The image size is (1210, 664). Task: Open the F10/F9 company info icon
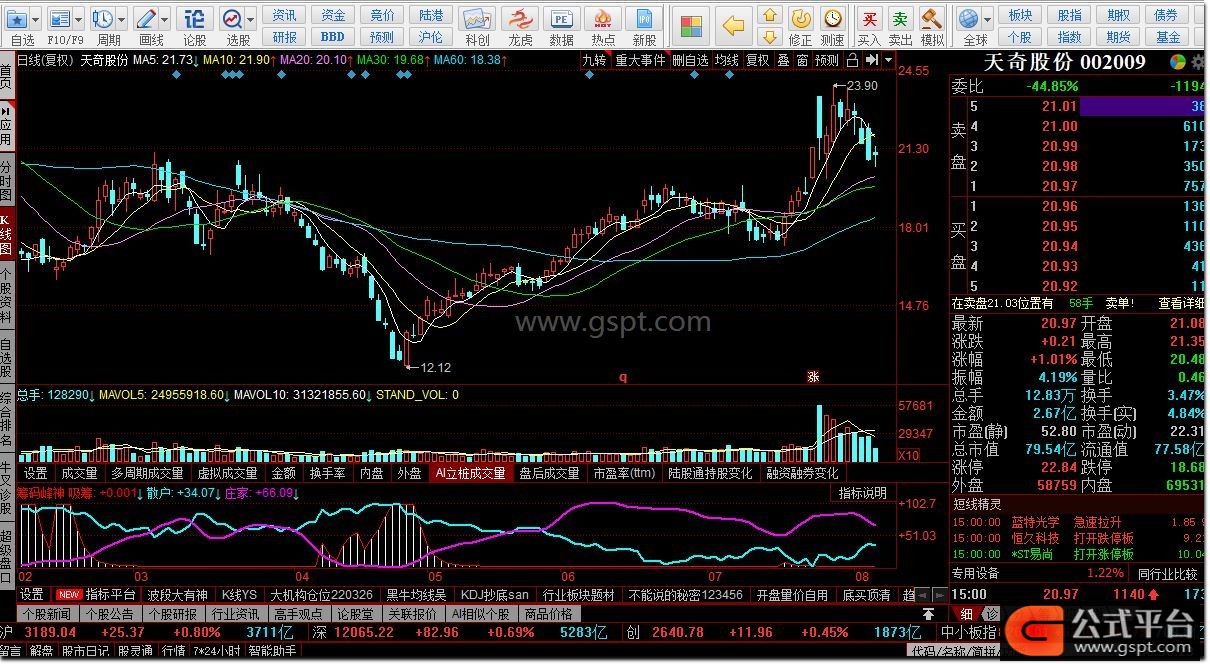[60, 19]
